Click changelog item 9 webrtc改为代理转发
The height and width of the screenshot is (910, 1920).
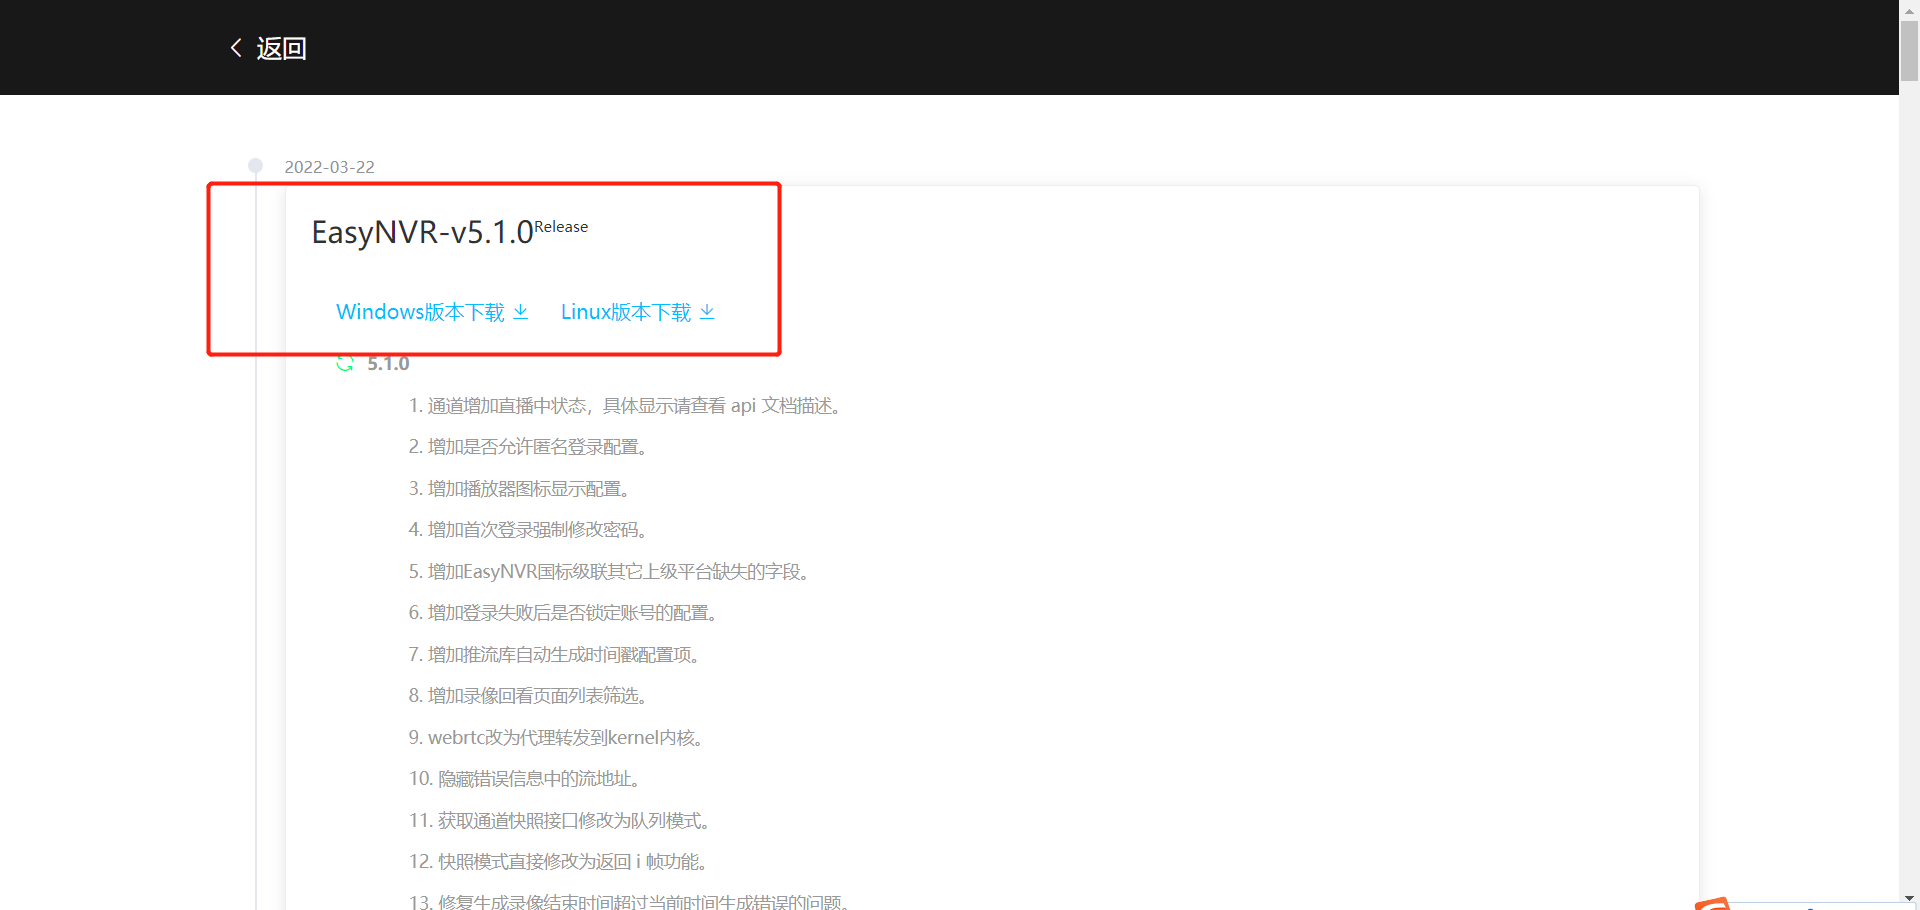point(559,738)
